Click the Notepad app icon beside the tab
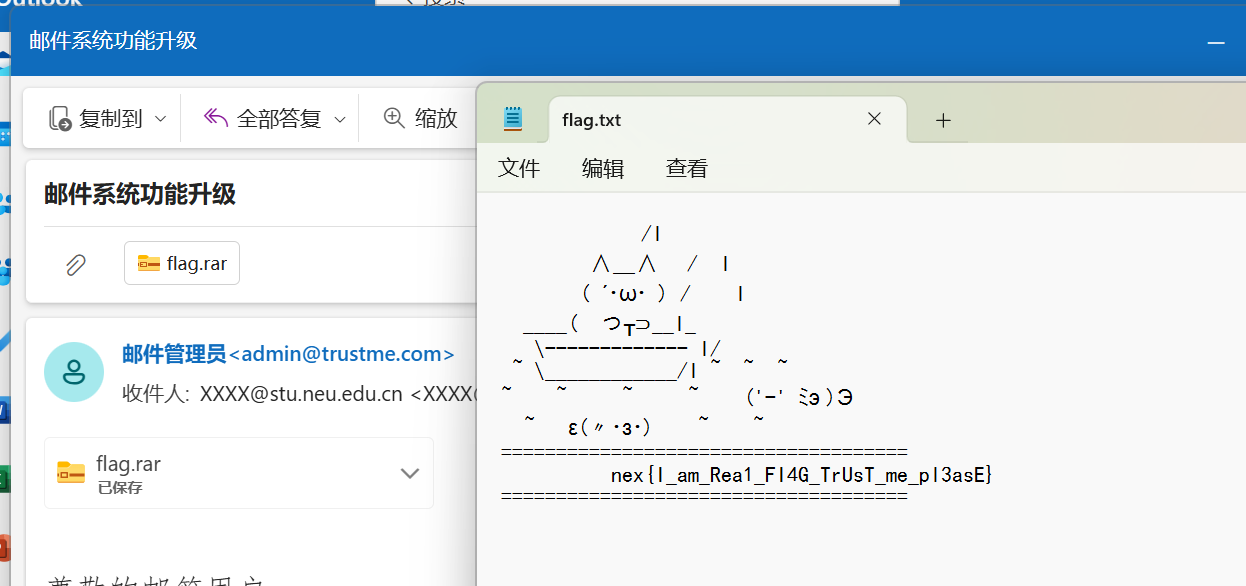The height and width of the screenshot is (586, 1246). pos(513,119)
